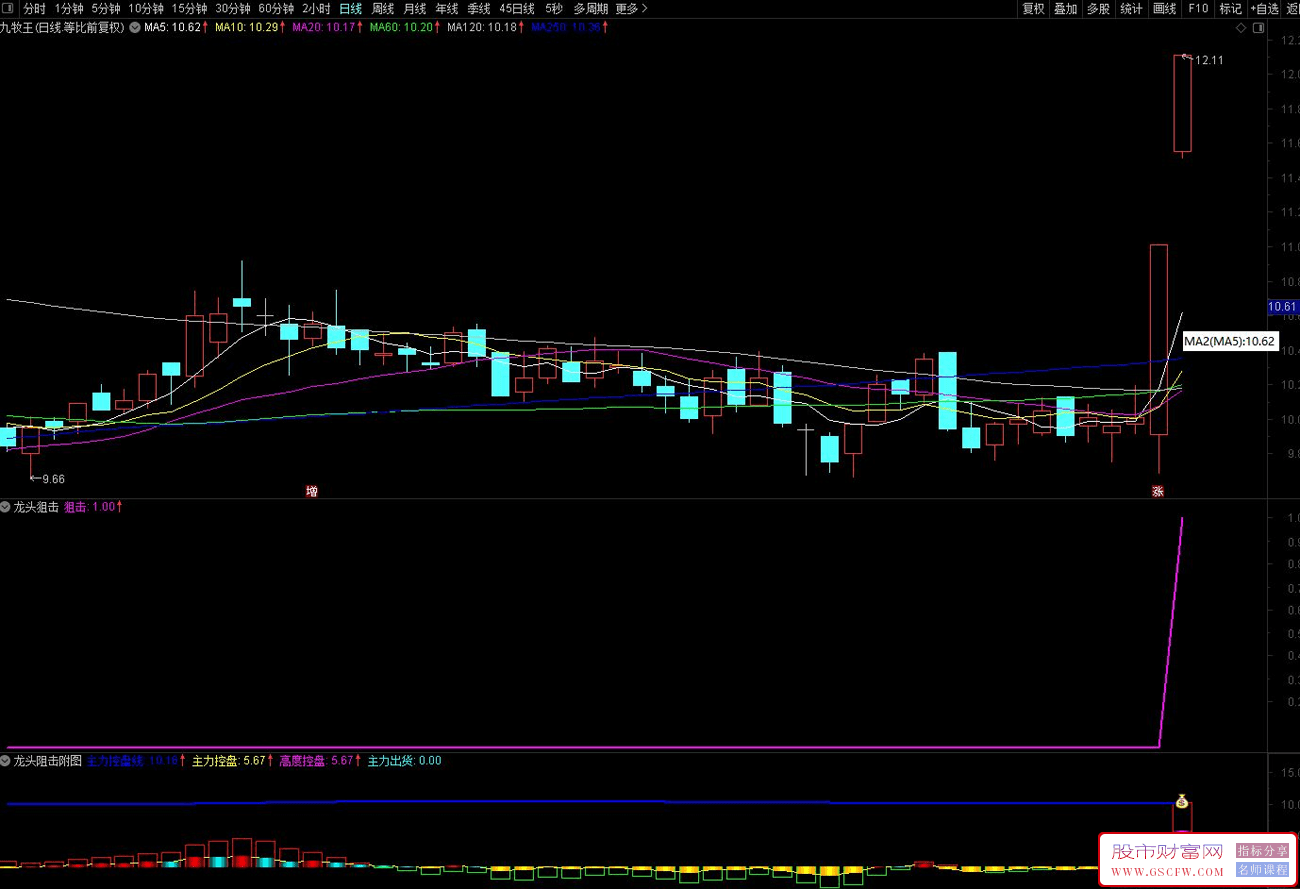Click the 叠加 overlay button

click(1066, 8)
